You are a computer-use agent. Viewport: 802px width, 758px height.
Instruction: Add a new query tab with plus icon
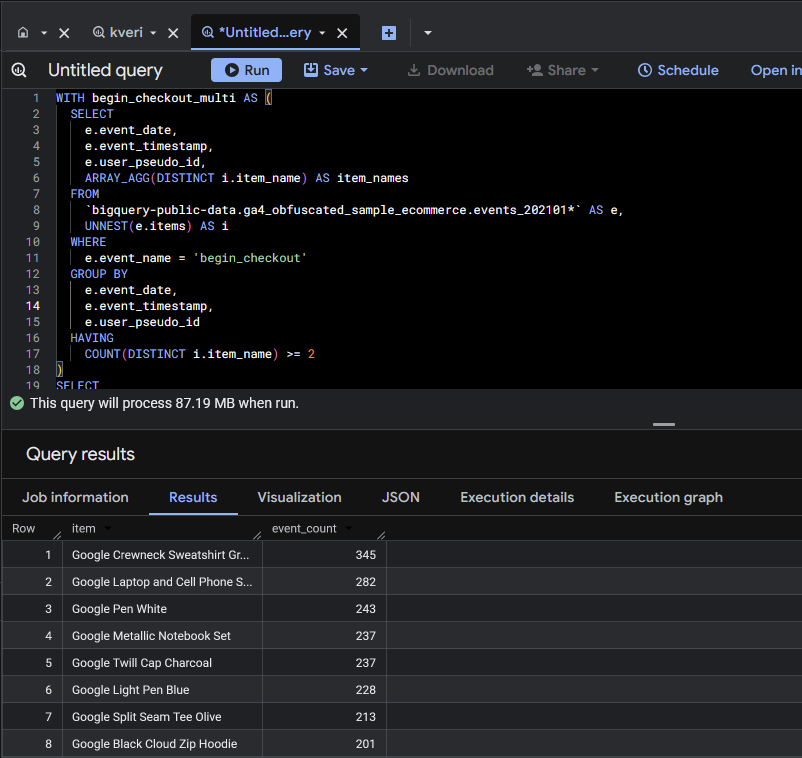[x=389, y=33]
